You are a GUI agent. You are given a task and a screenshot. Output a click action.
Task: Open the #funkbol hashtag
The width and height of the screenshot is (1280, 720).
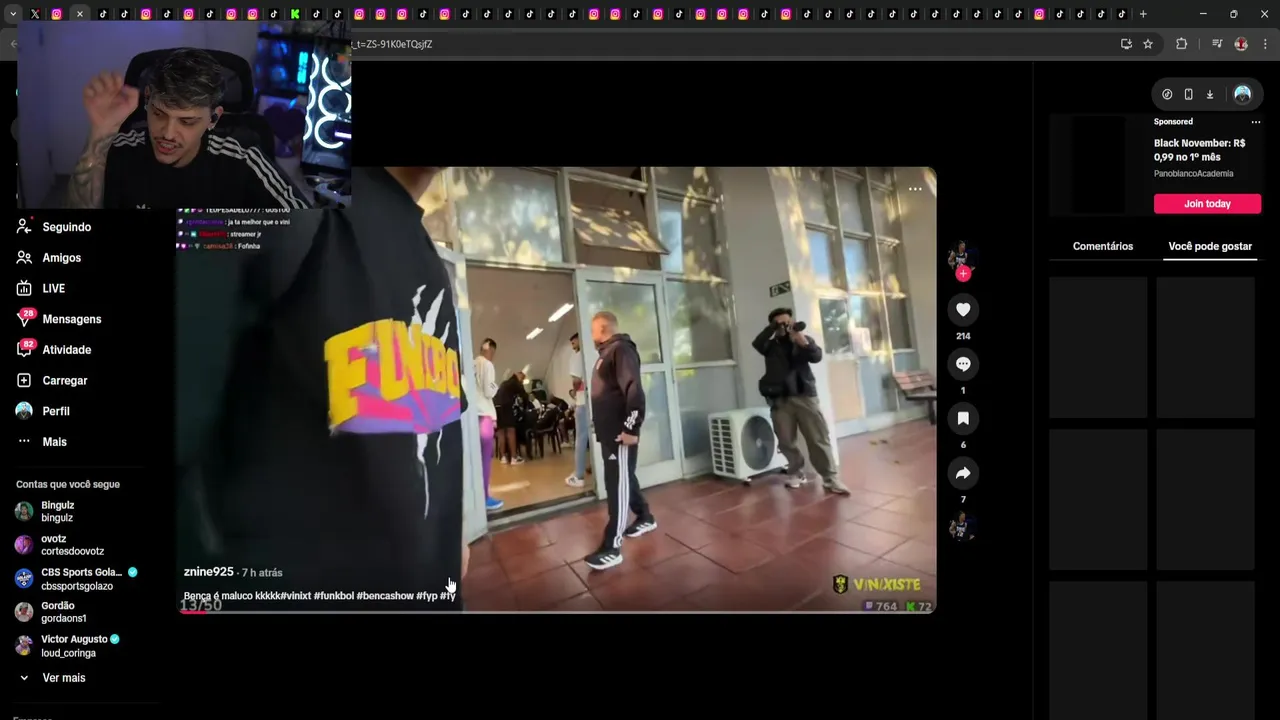click(x=333, y=596)
